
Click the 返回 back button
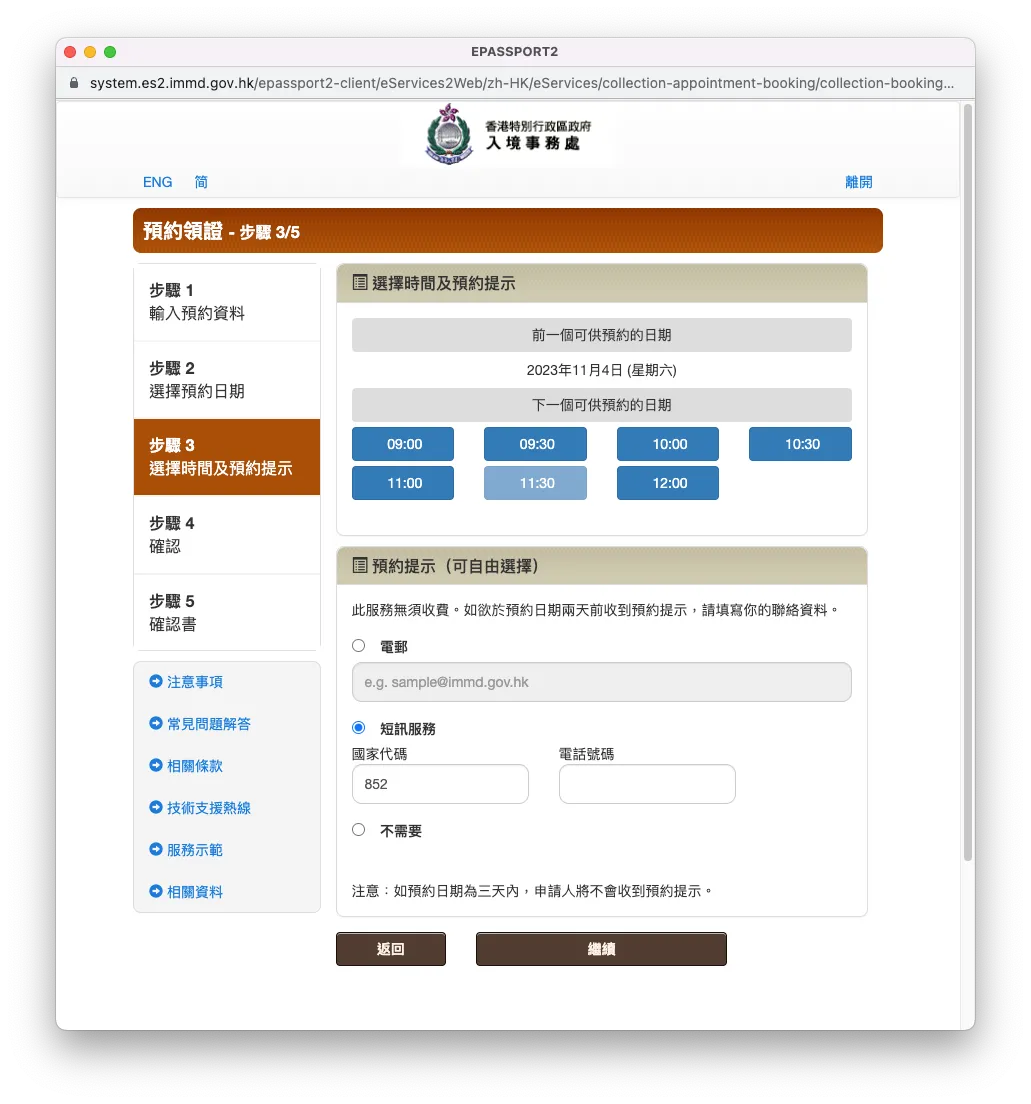[391, 949]
